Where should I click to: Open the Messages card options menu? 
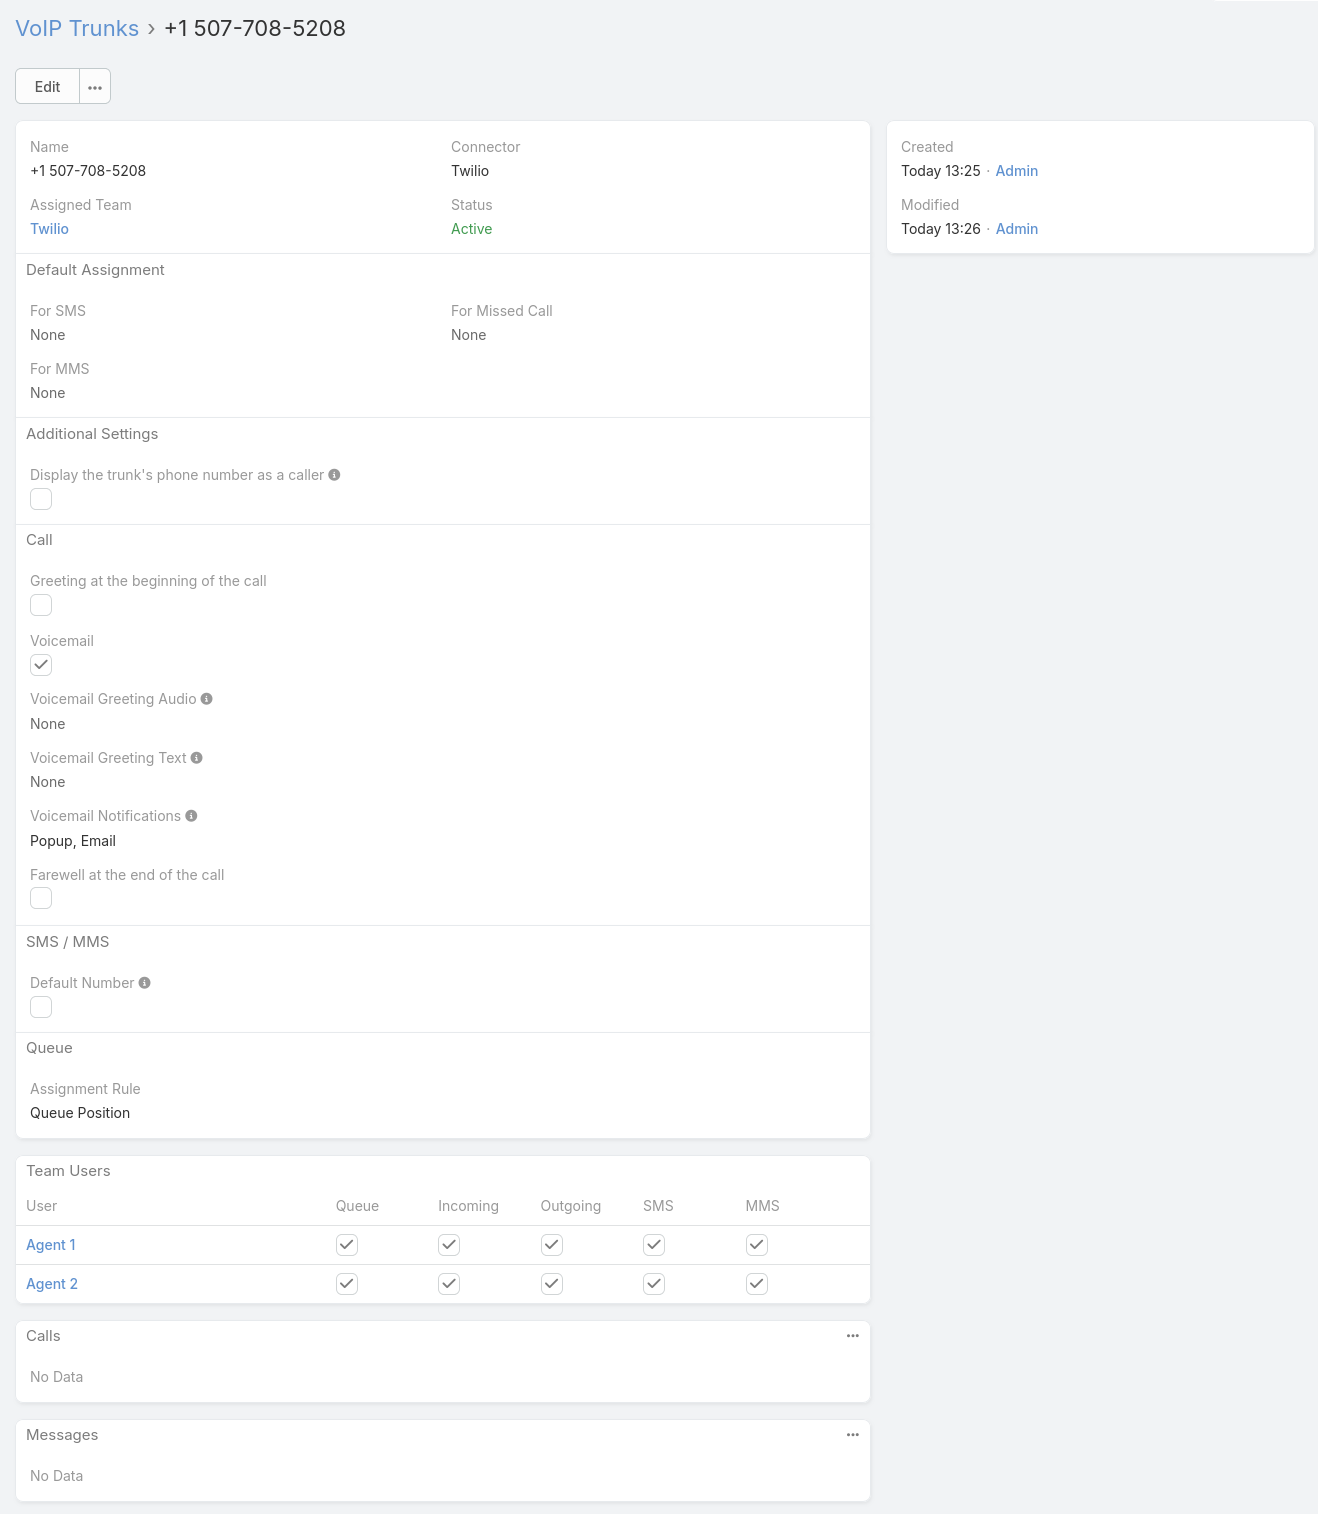[x=852, y=1434]
